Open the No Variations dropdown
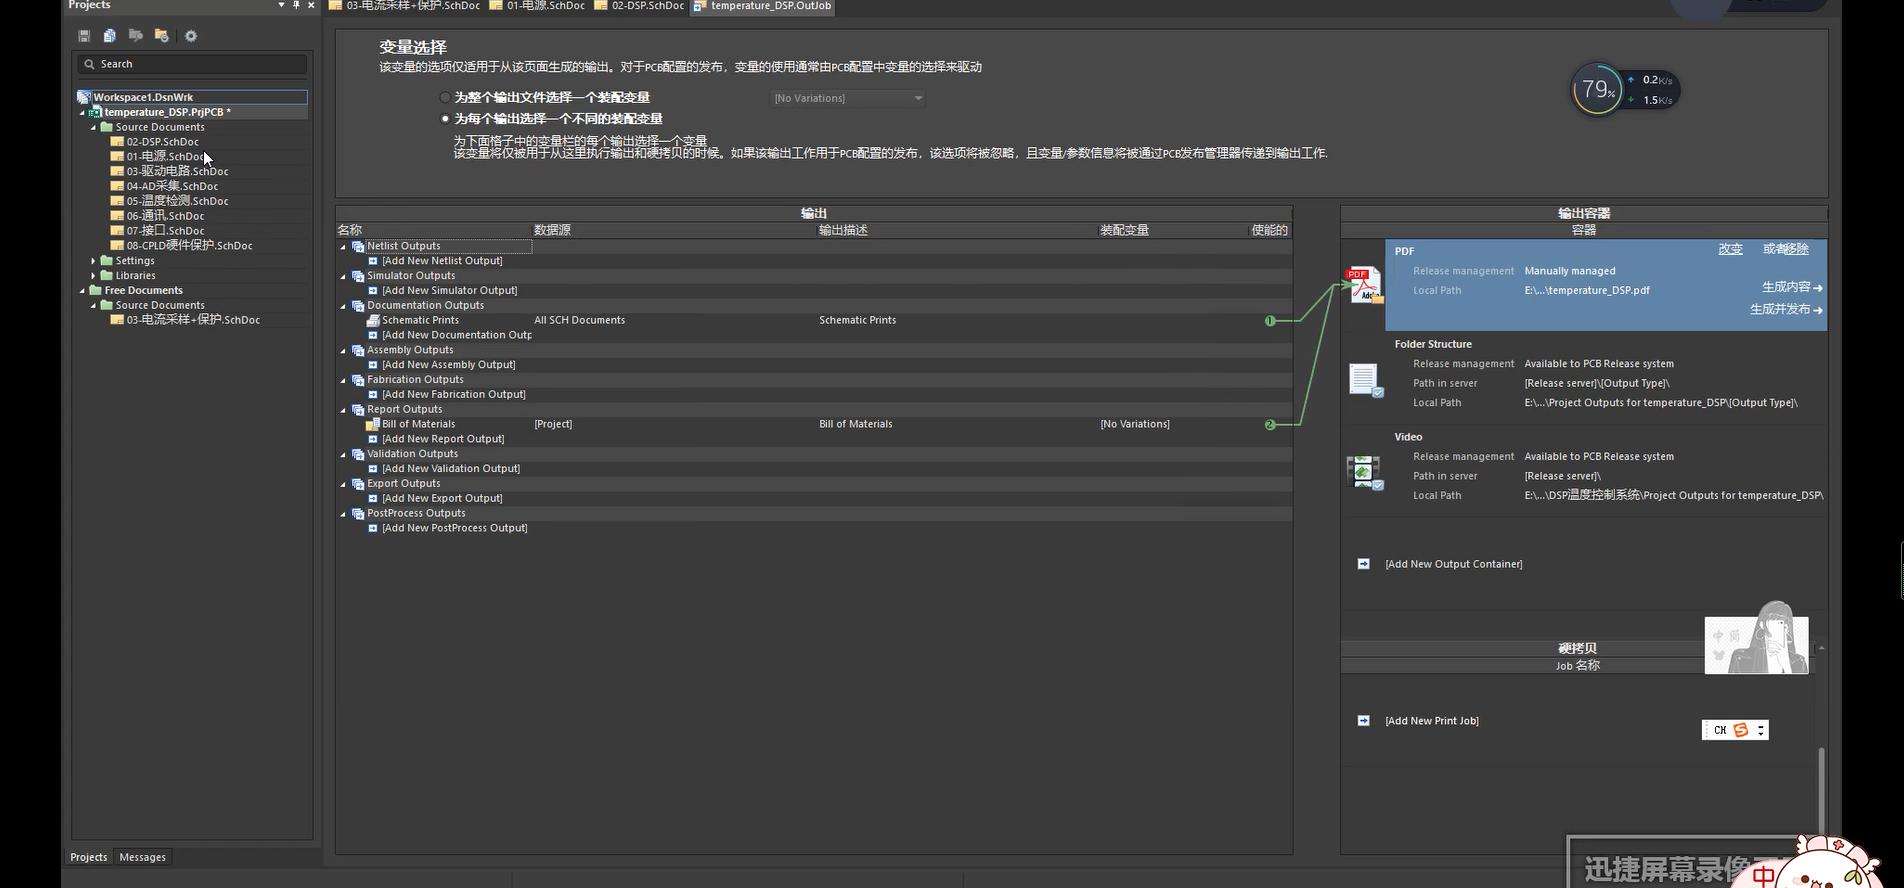The image size is (1904, 888). 848,98
